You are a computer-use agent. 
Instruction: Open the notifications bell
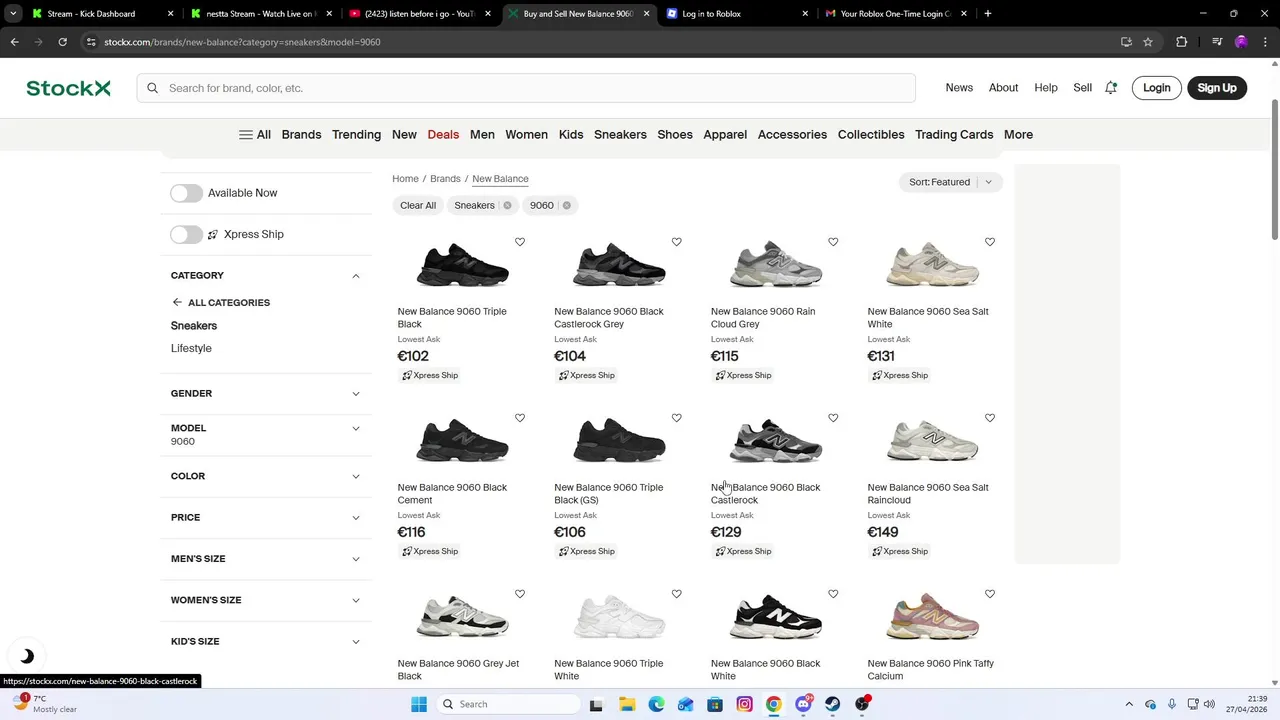click(x=1111, y=88)
